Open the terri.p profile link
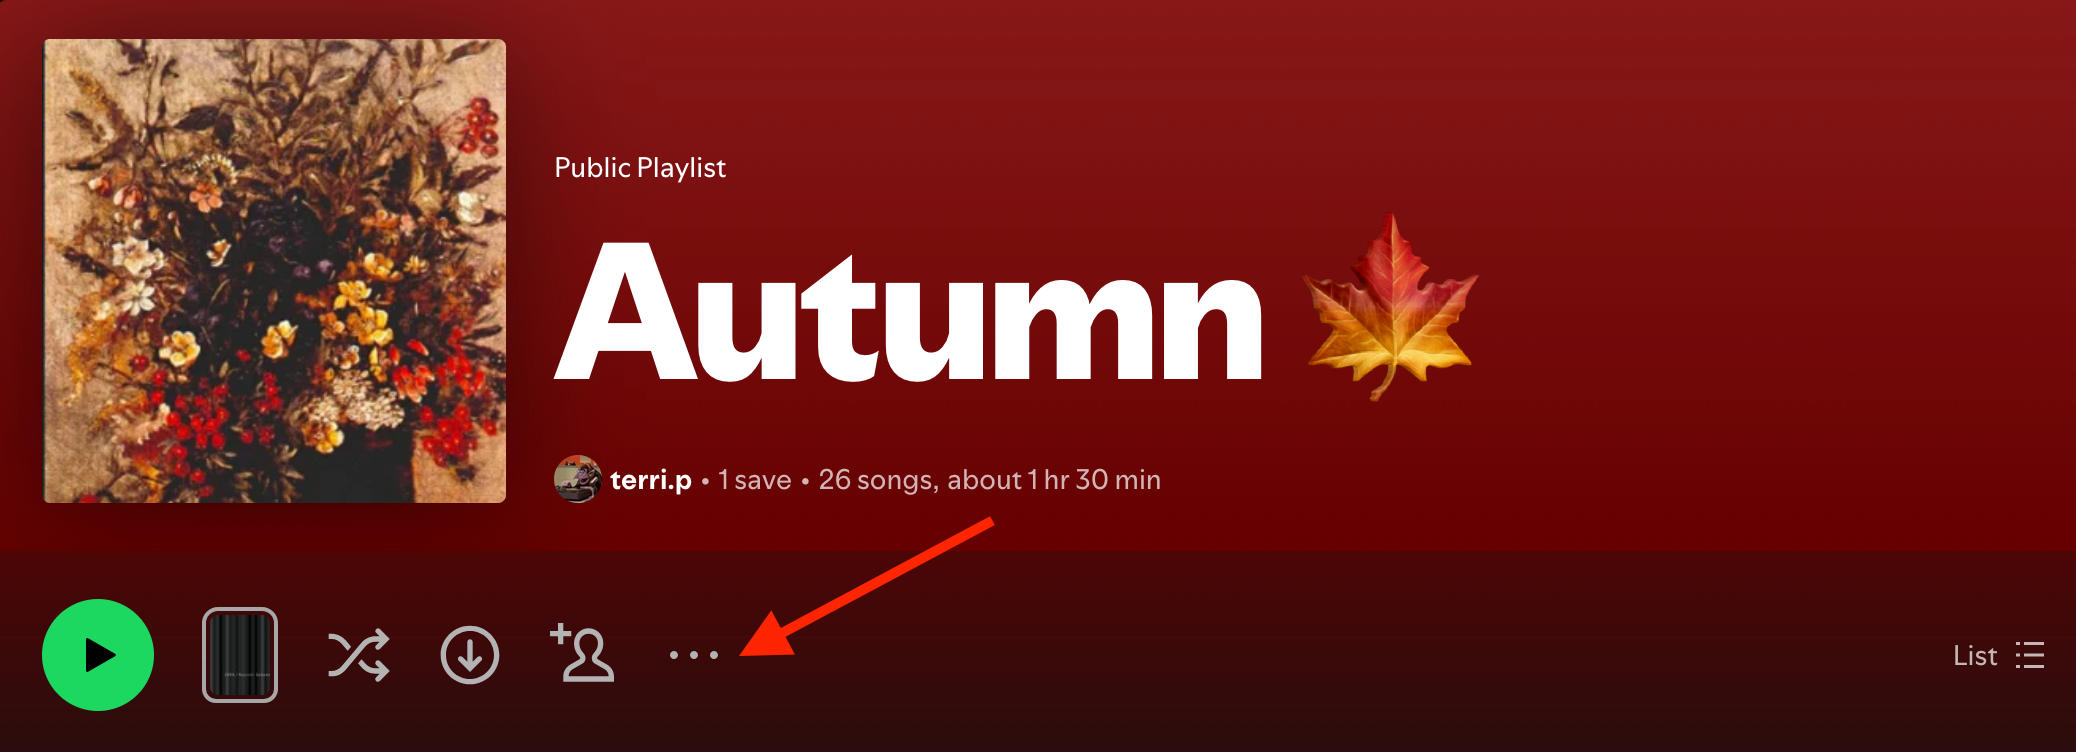 [x=651, y=480]
